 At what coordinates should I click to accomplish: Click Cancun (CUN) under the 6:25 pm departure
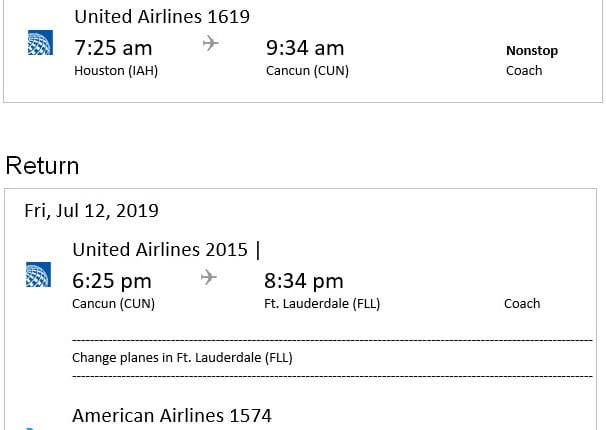113,304
